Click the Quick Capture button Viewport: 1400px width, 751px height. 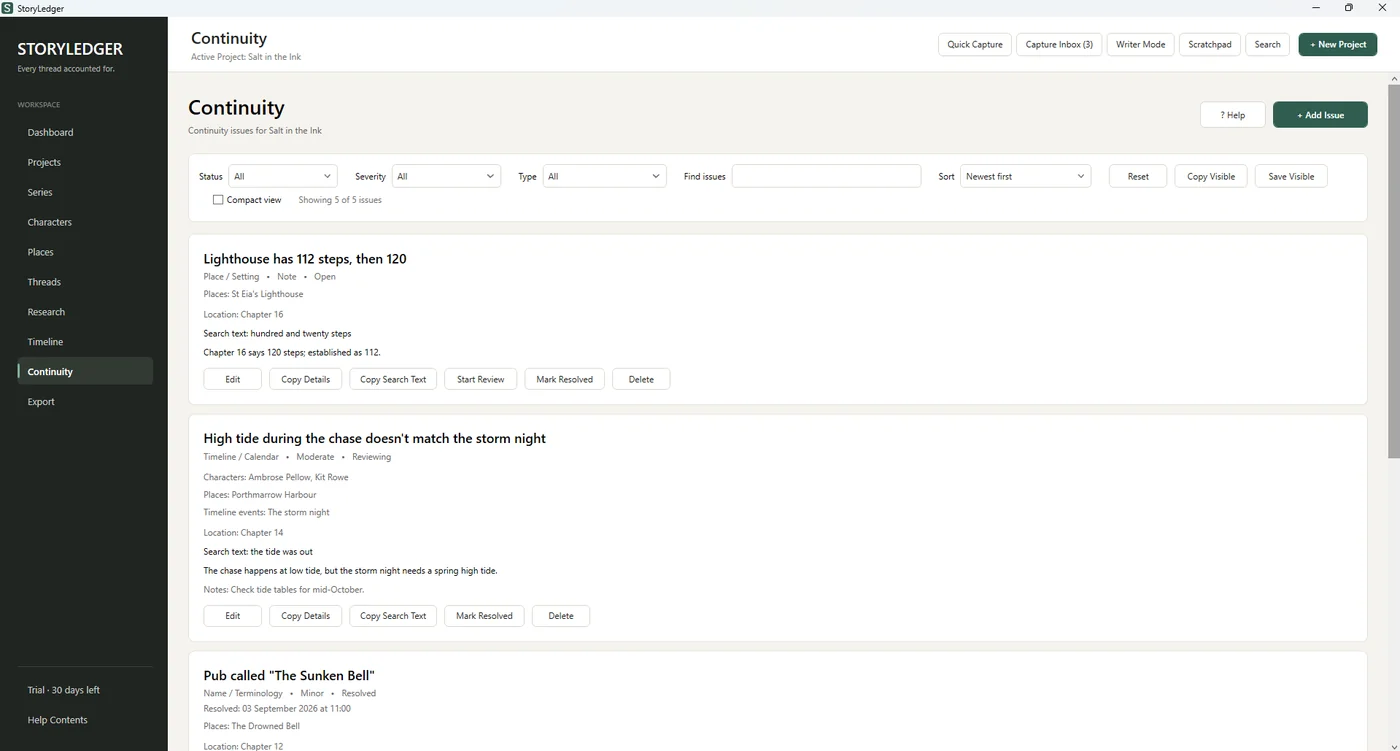pos(975,44)
